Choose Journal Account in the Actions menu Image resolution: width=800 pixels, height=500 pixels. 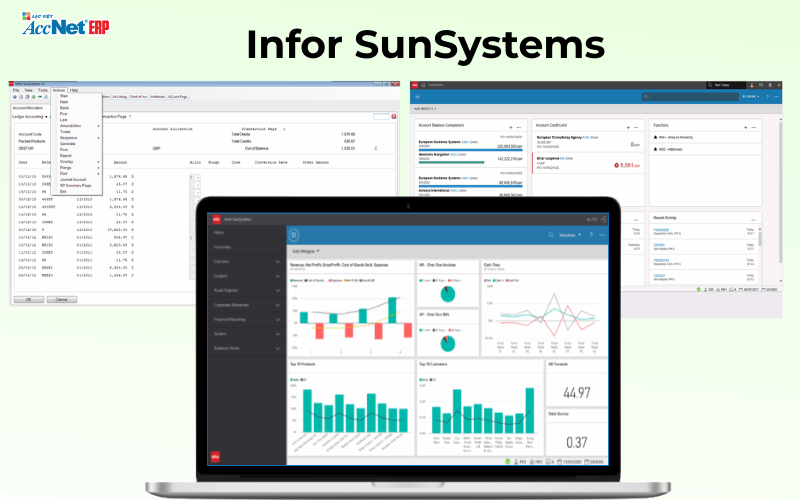point(73,180)
